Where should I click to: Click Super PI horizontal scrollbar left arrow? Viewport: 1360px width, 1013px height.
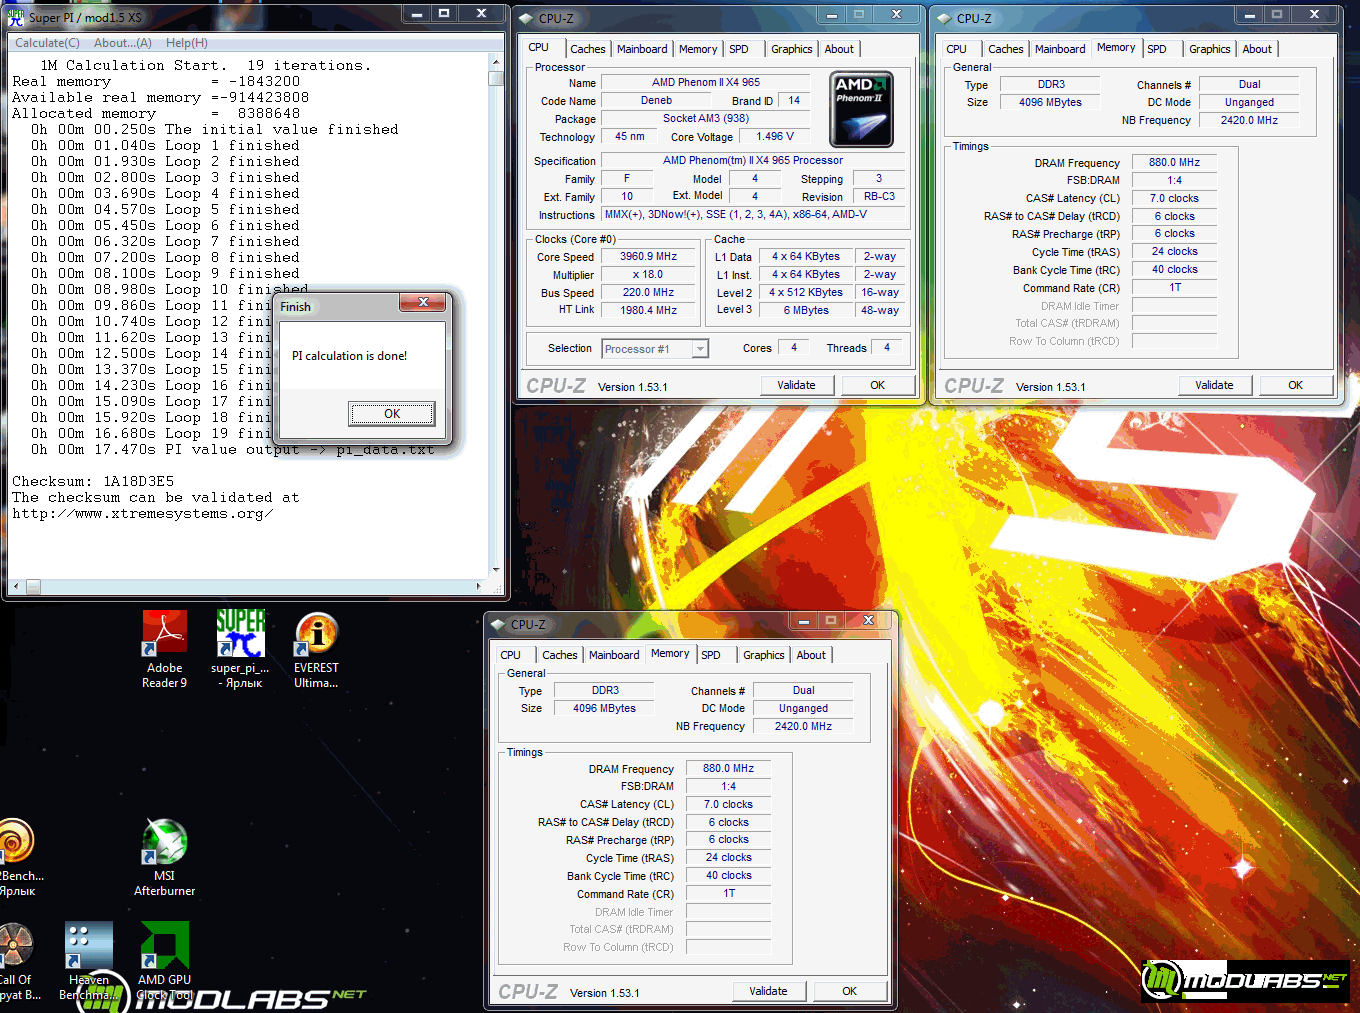coord(15,586)
